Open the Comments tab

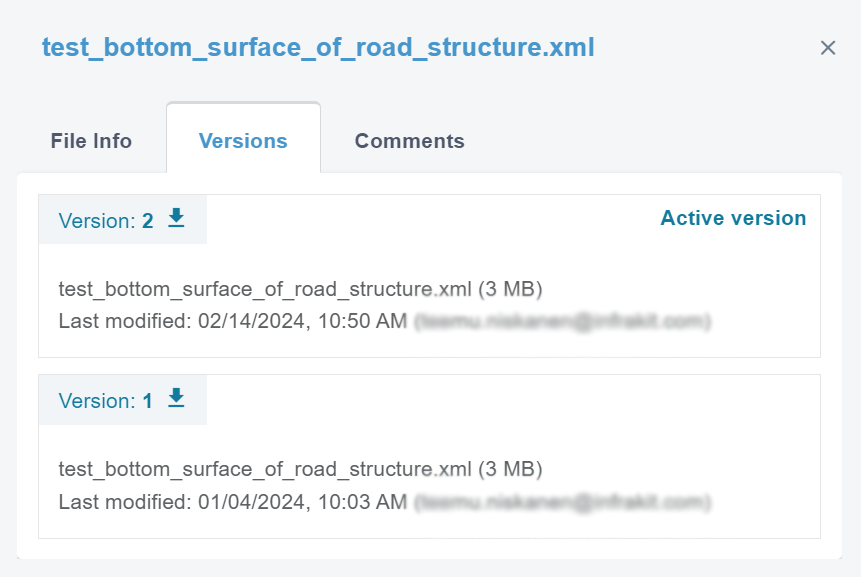(409, 141)
